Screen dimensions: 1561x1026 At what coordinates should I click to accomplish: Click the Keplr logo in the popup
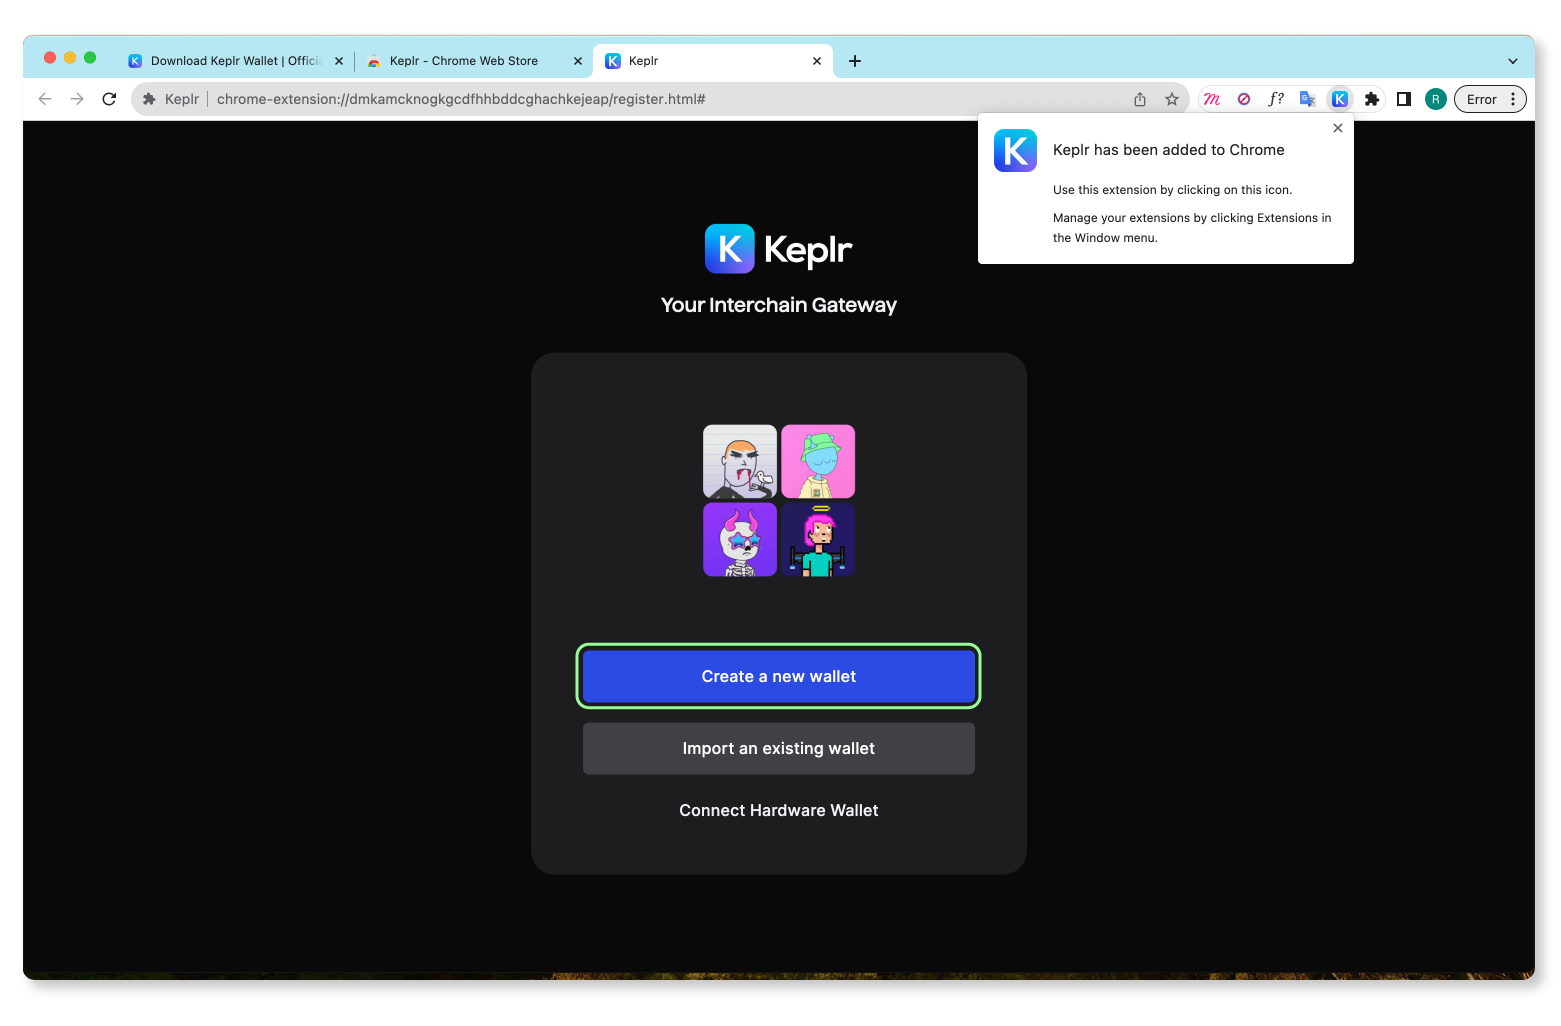click(1015, 151)
